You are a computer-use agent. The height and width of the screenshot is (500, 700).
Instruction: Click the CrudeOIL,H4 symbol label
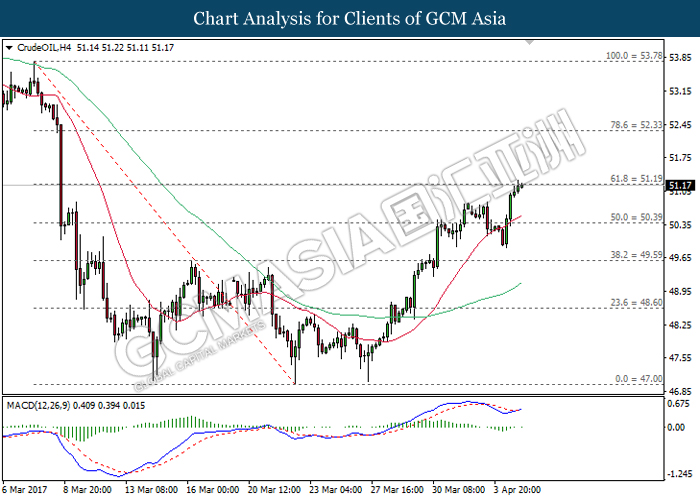click(44, 48)
